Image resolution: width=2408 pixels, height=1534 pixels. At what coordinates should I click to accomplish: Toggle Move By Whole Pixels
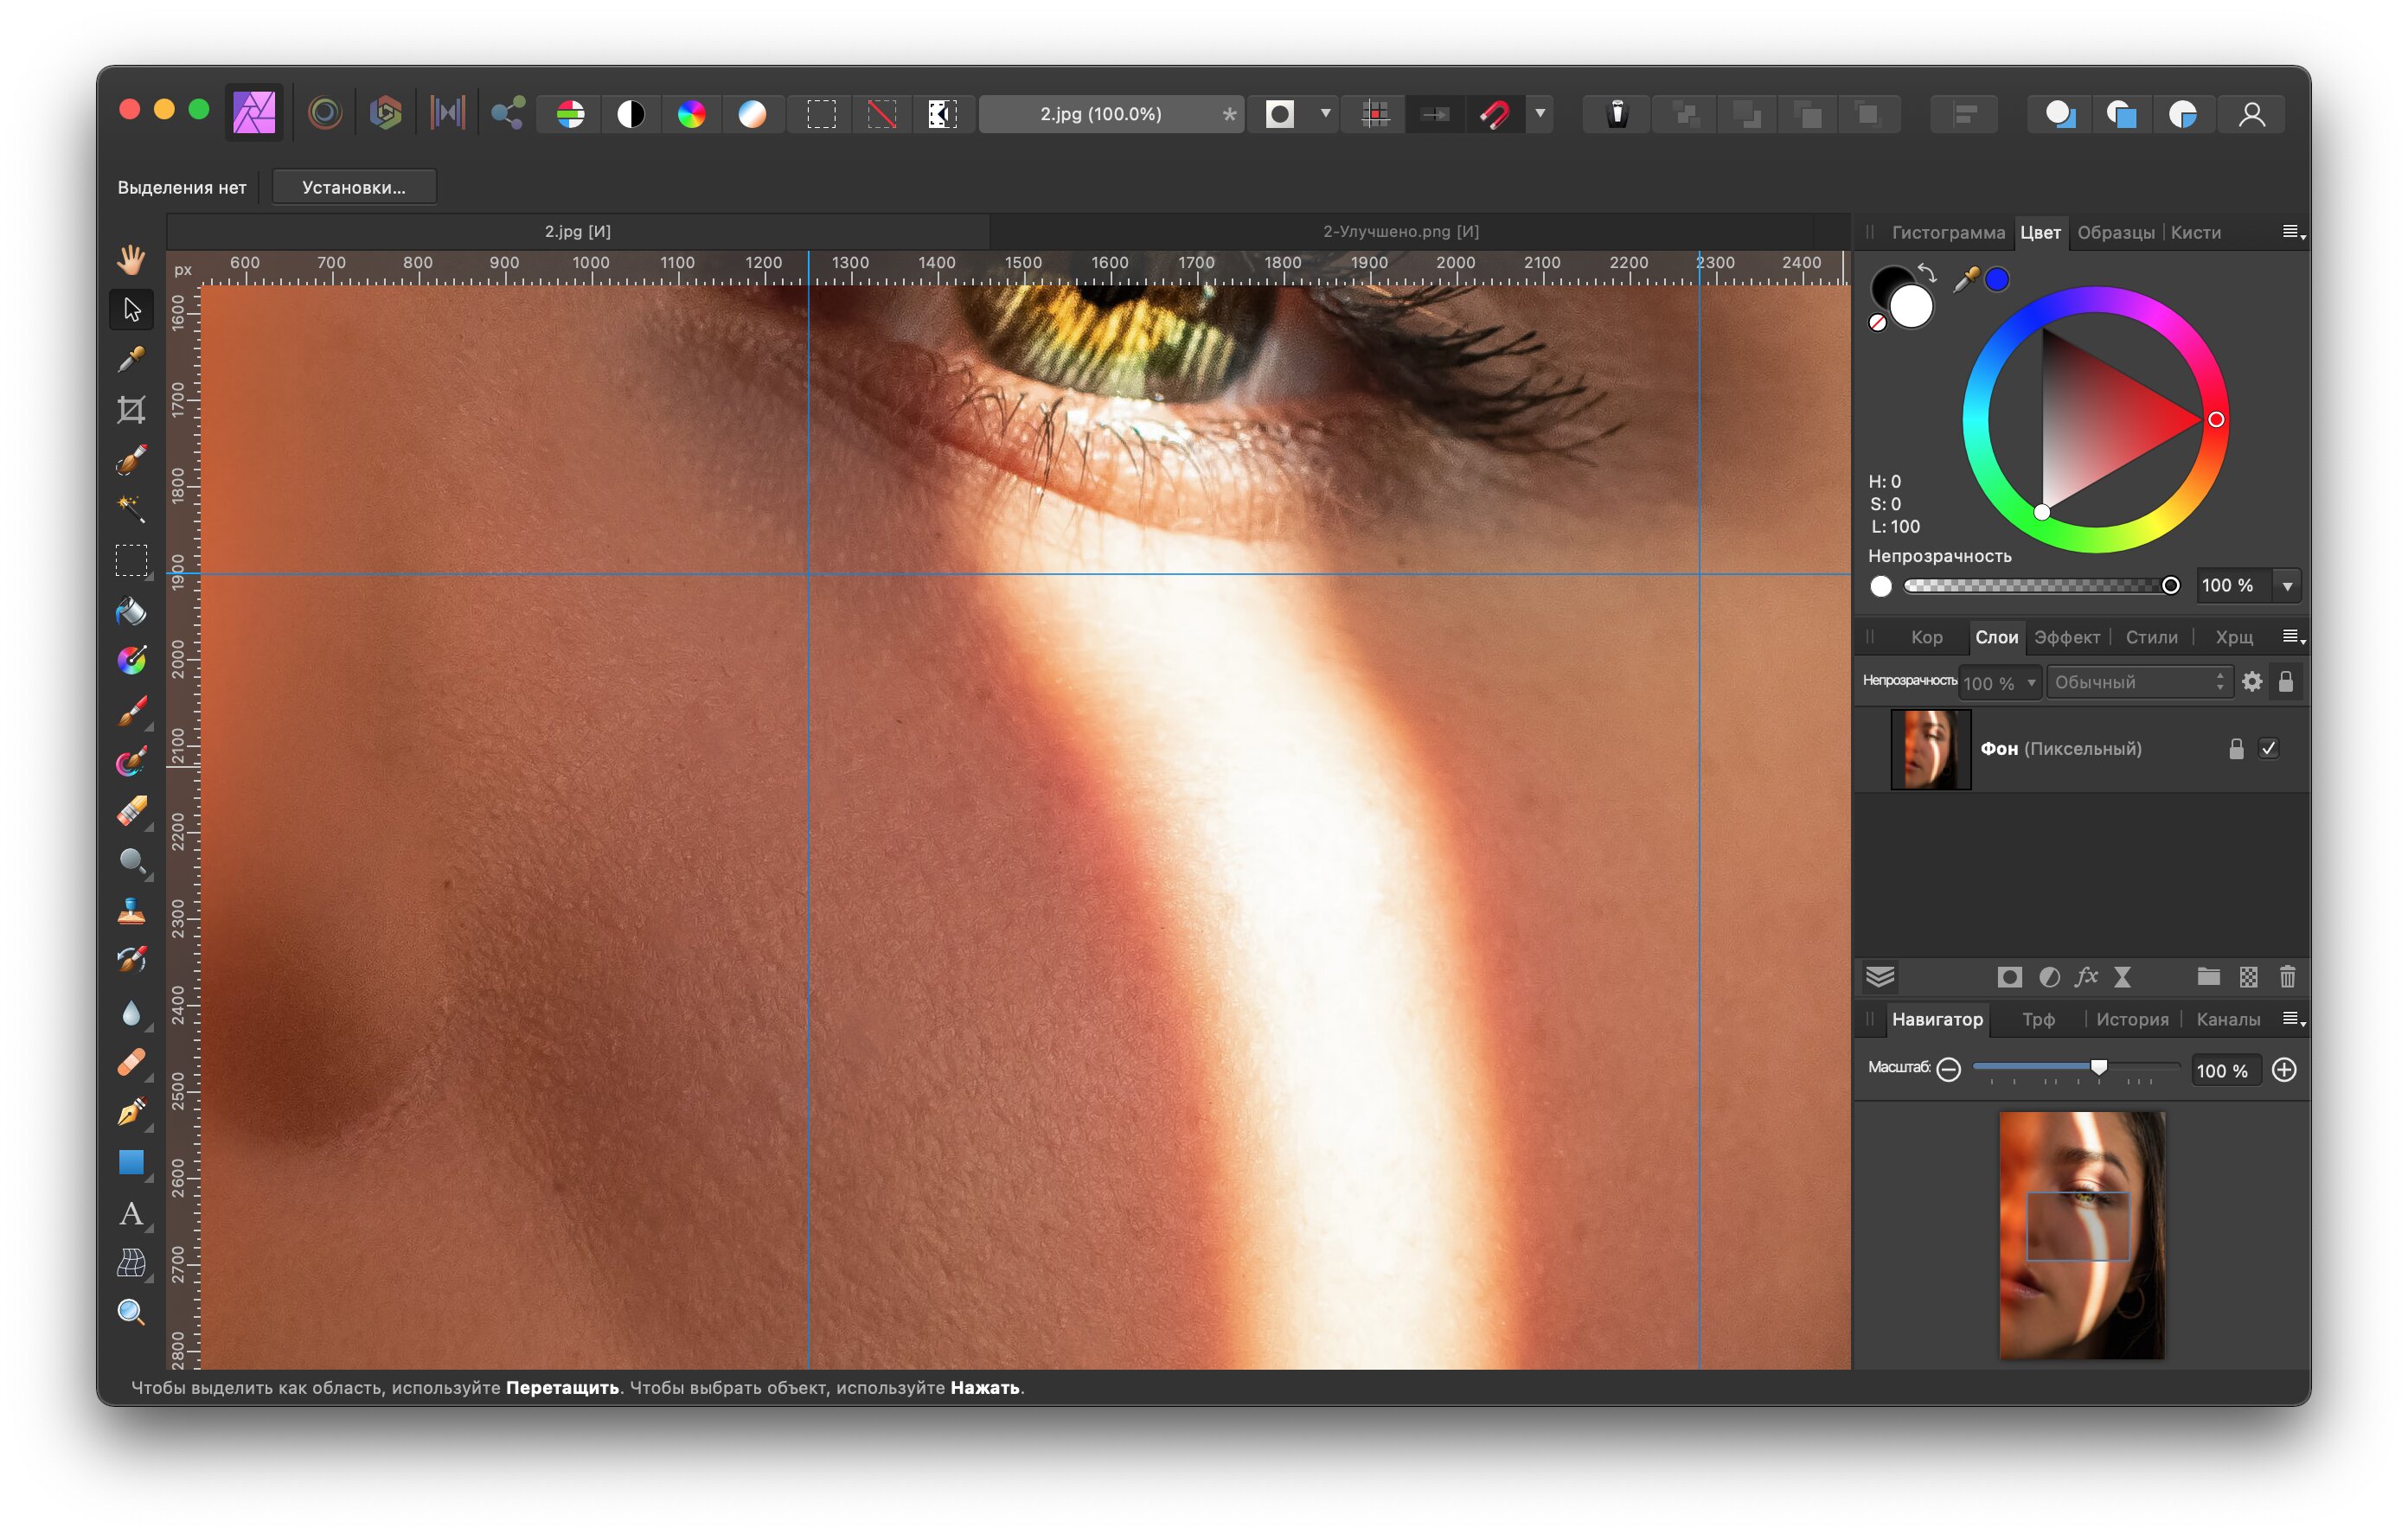click(x=1435, y=114)
